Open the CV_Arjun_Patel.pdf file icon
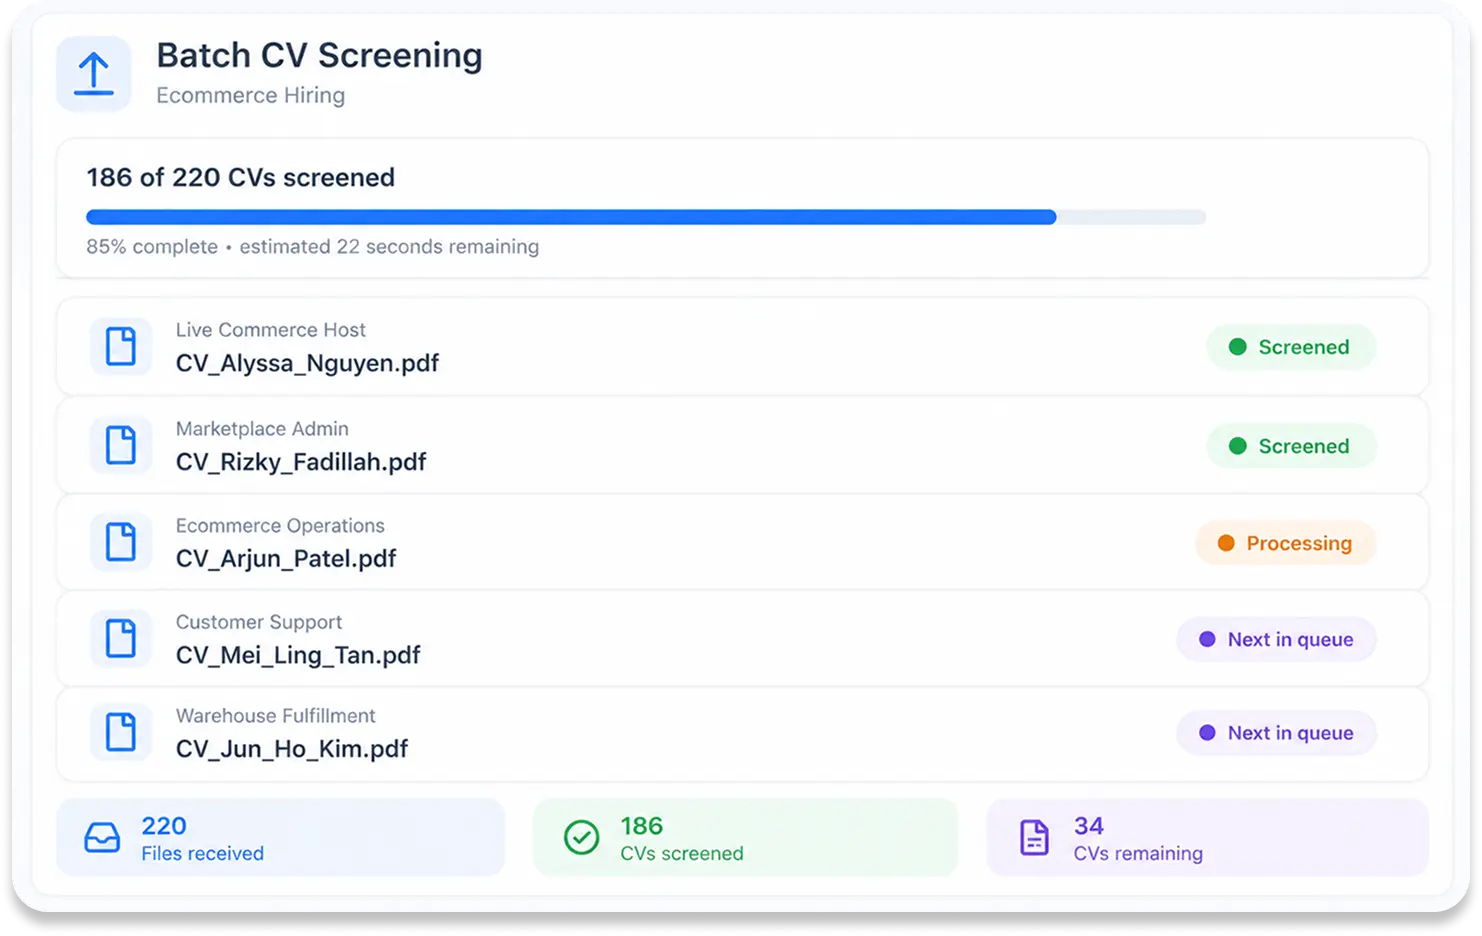Viewport: 1482px width, 936px height. [121, 542]
